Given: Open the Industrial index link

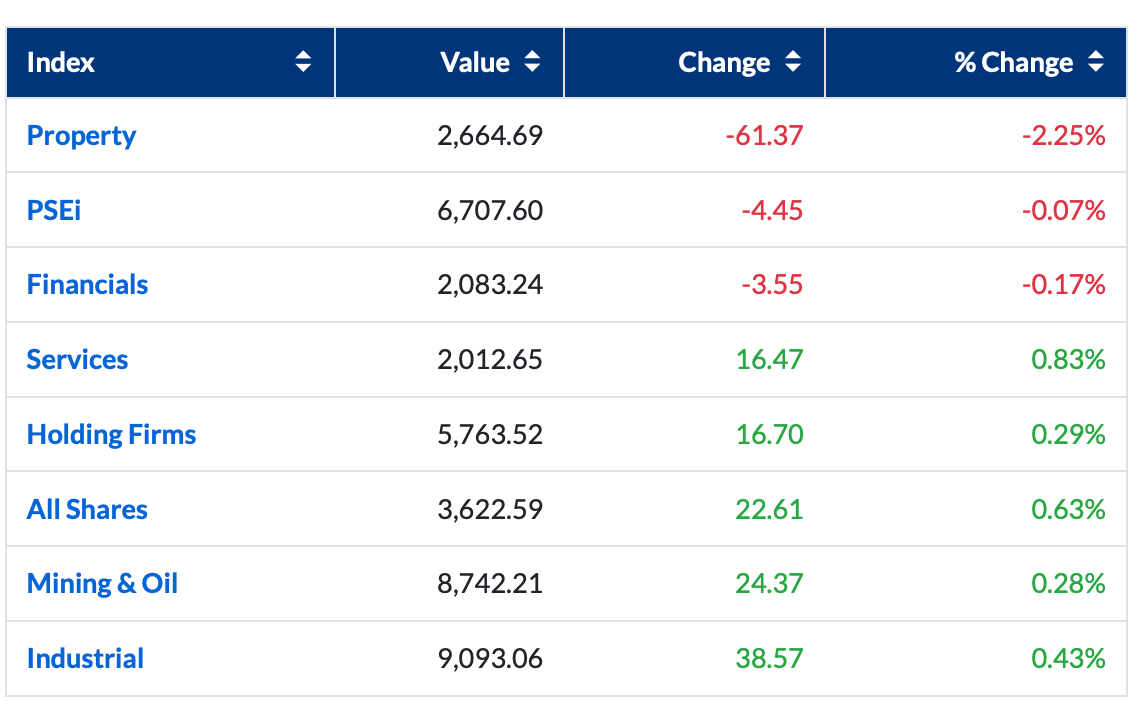Looking at the screenshot, I should 85,659.
